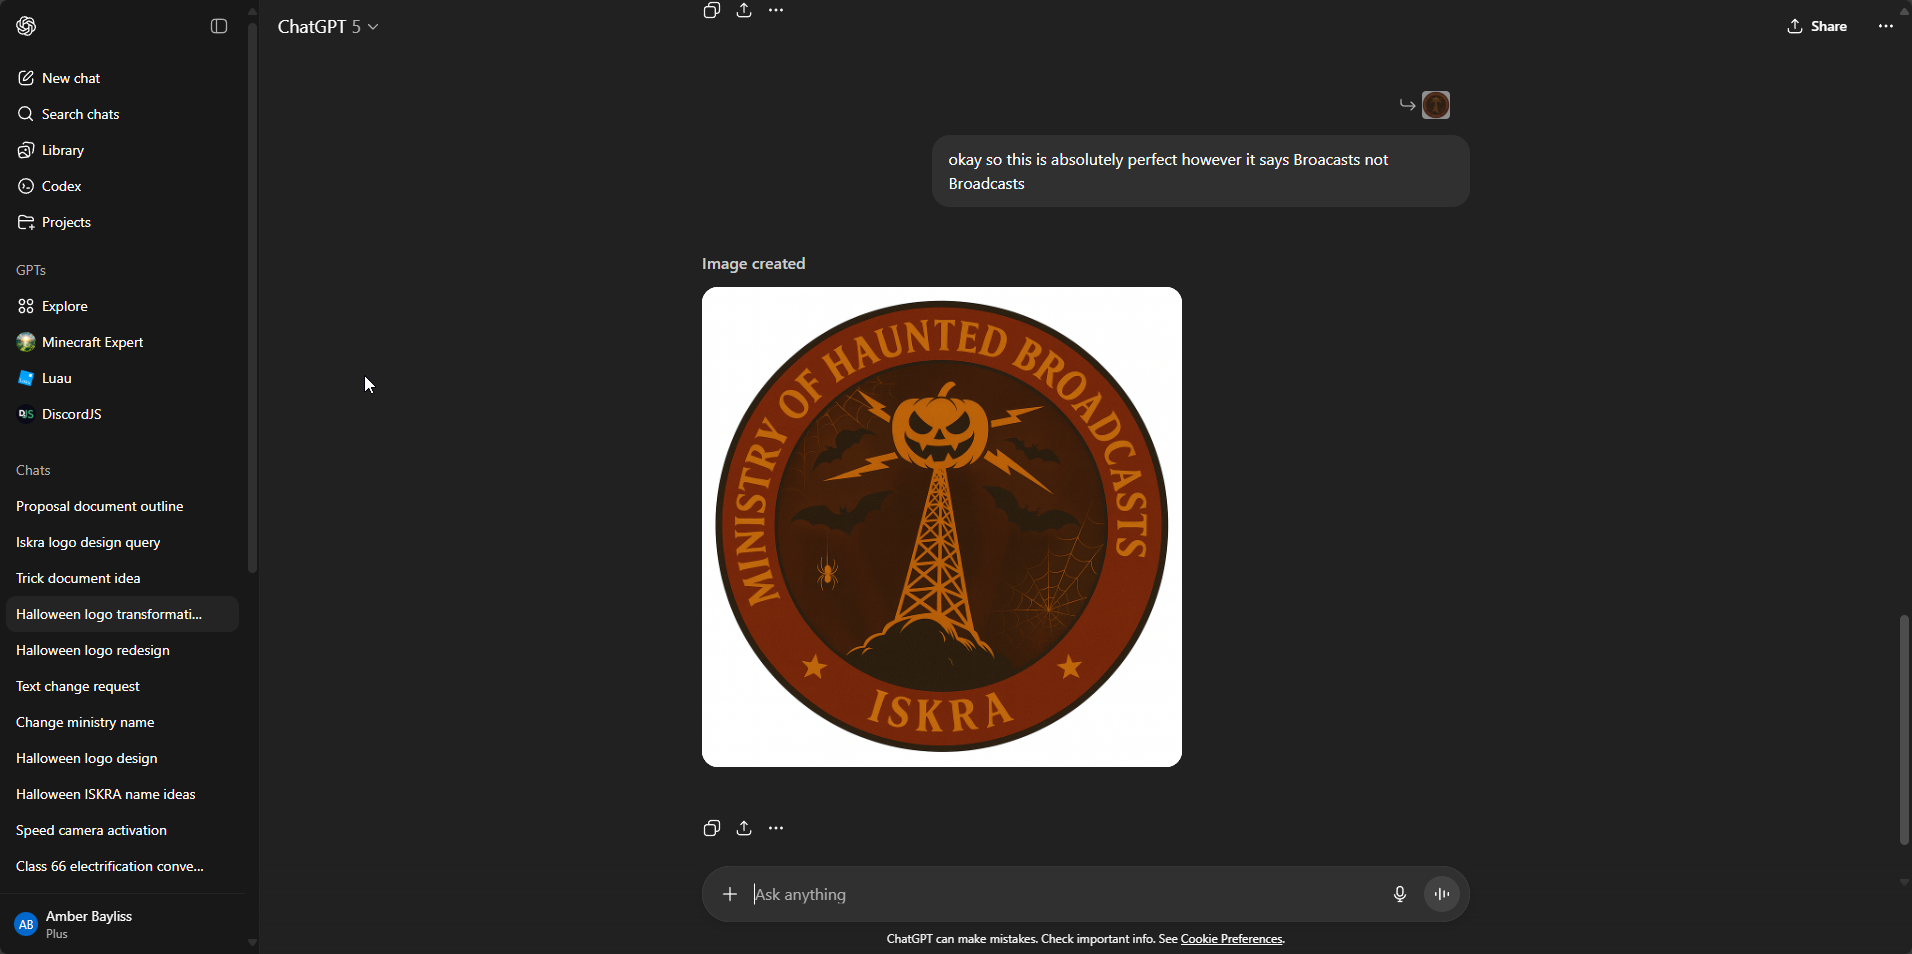Viewport: 1912px width, 954px height.
Task: Open the DiscordJS GPT
Action: 71,414
